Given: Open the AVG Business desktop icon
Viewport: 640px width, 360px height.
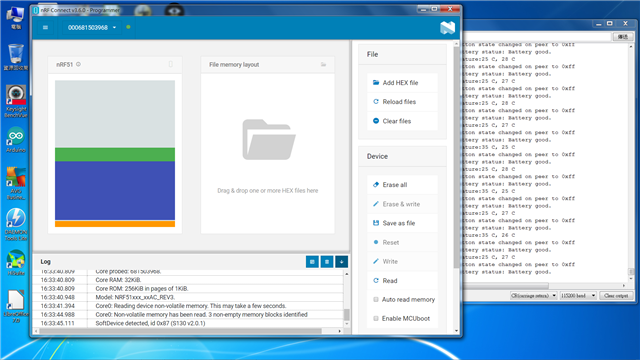Looking at the screenshot, I should pyautogui.click(x=16, y=184).
